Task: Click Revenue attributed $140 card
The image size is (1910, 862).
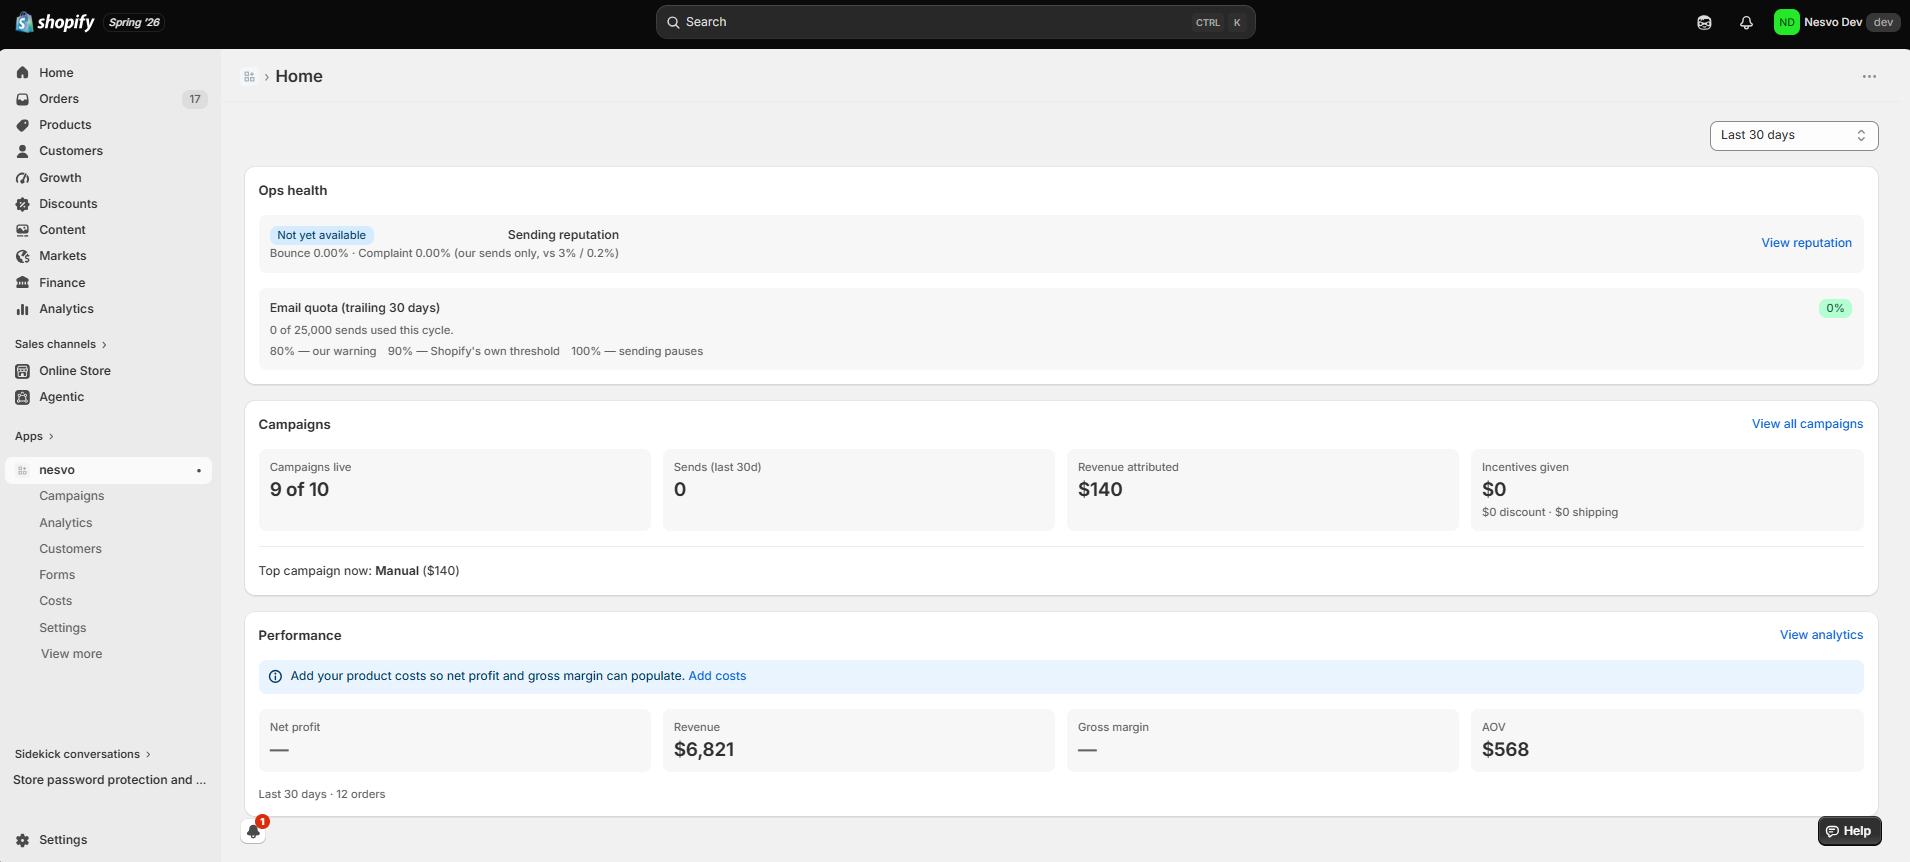Action: 1262,490
